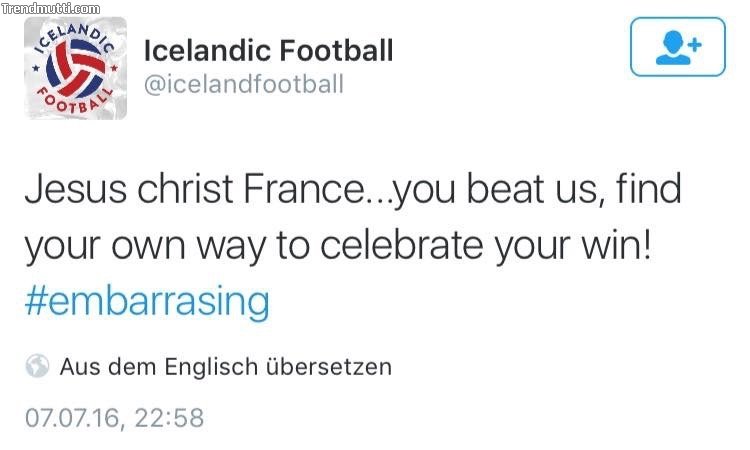The image size is (750, 450).
Task: Open the Icelandic Football profile picture
Action: [75, 68]
